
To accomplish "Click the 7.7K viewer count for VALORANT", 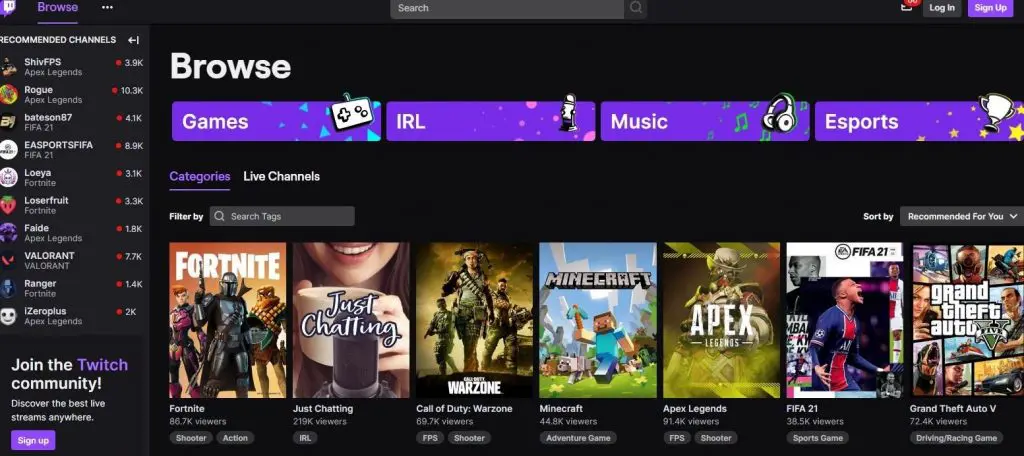I will [133, 257].
